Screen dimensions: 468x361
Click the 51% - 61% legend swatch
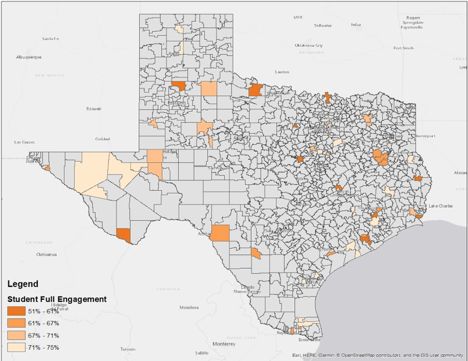16,311
